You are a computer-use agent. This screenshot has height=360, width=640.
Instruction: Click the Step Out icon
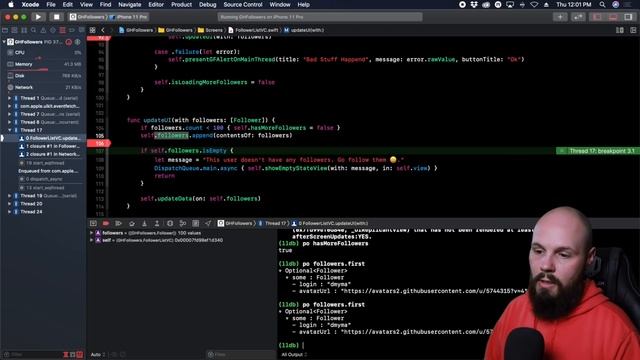point(157,223)
